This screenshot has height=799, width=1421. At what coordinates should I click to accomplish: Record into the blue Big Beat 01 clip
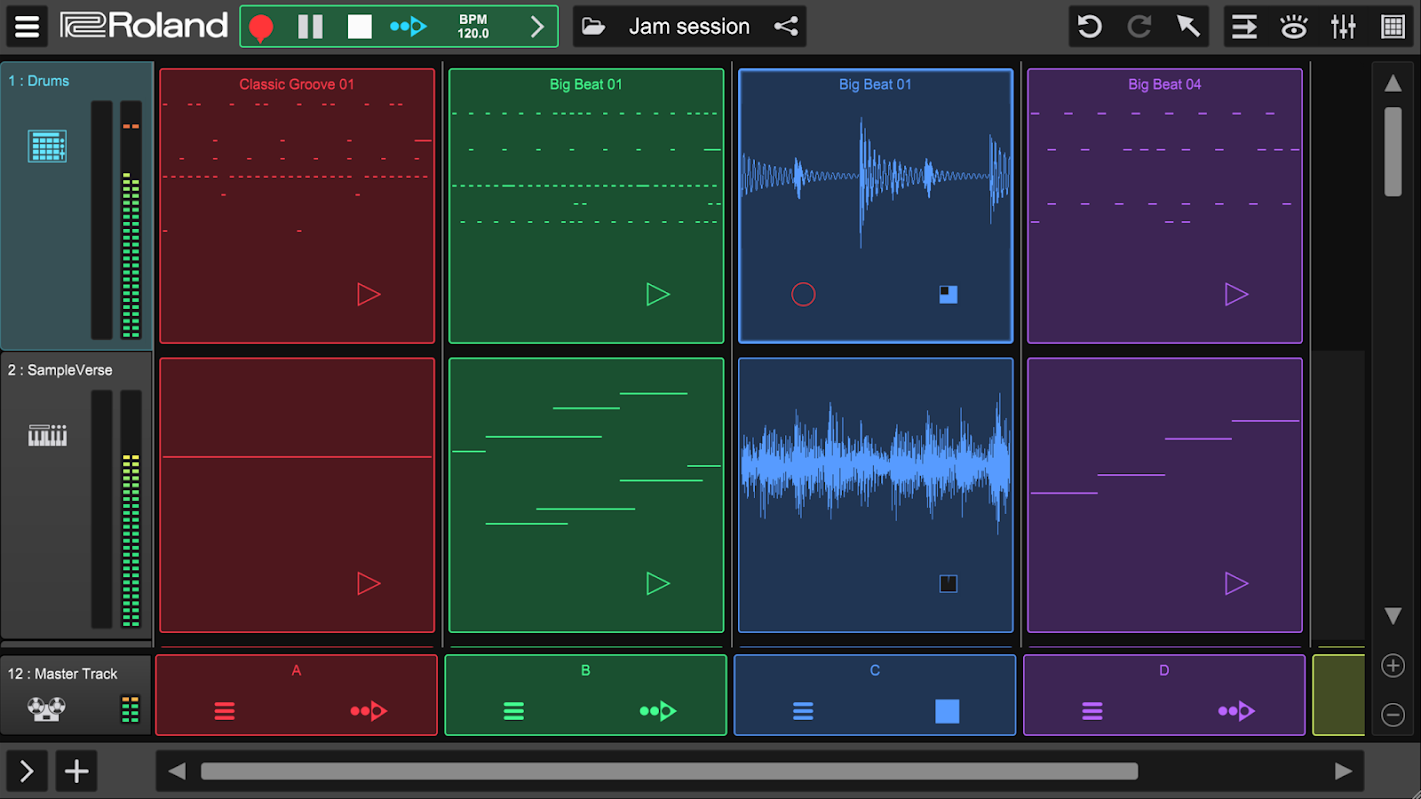[803, 294]
